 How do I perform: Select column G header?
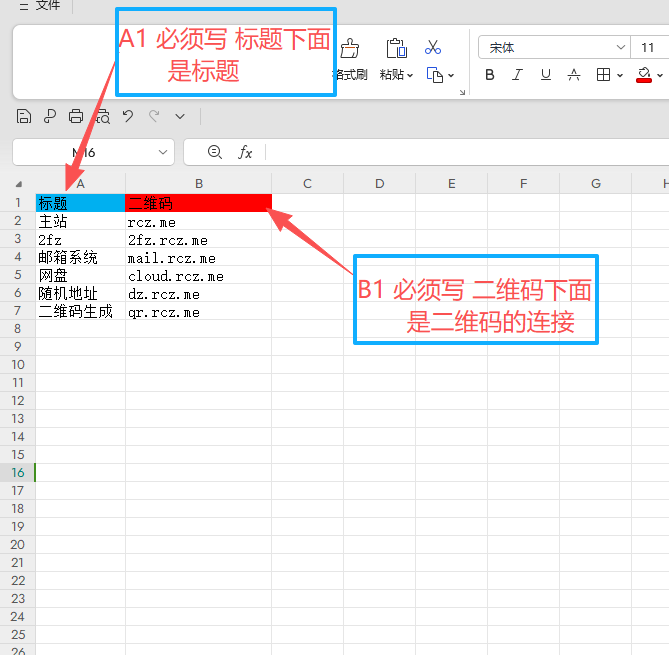point(596,183)
